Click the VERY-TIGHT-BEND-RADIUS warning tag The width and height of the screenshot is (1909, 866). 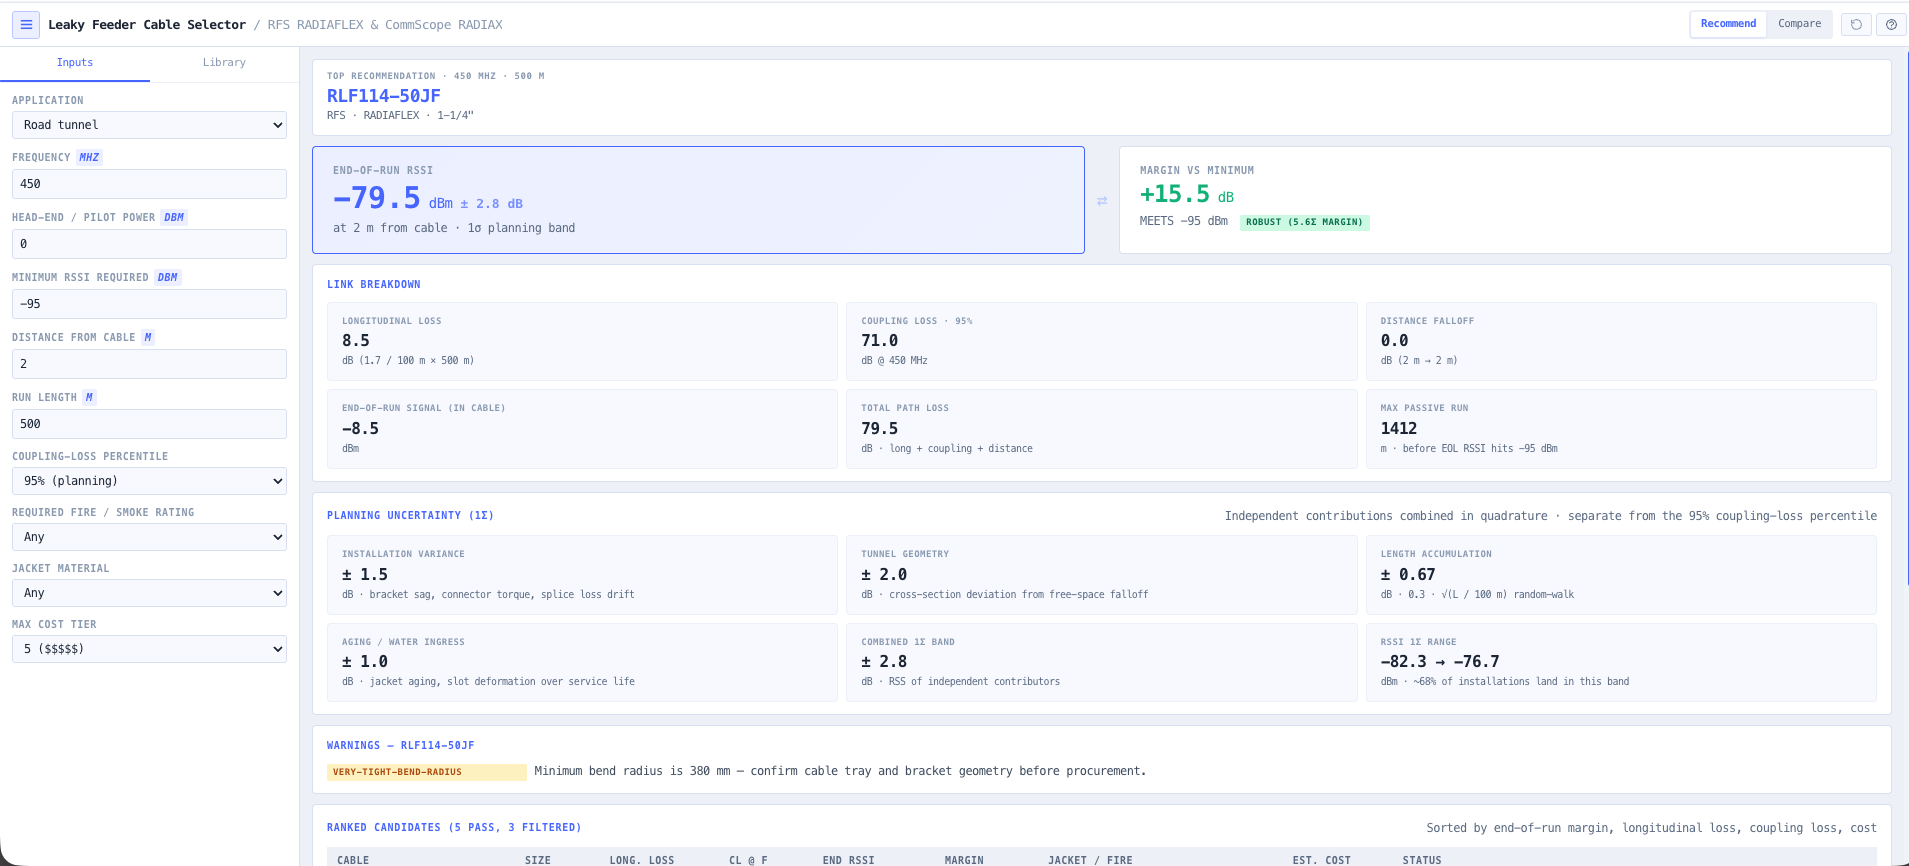(426, 772)
